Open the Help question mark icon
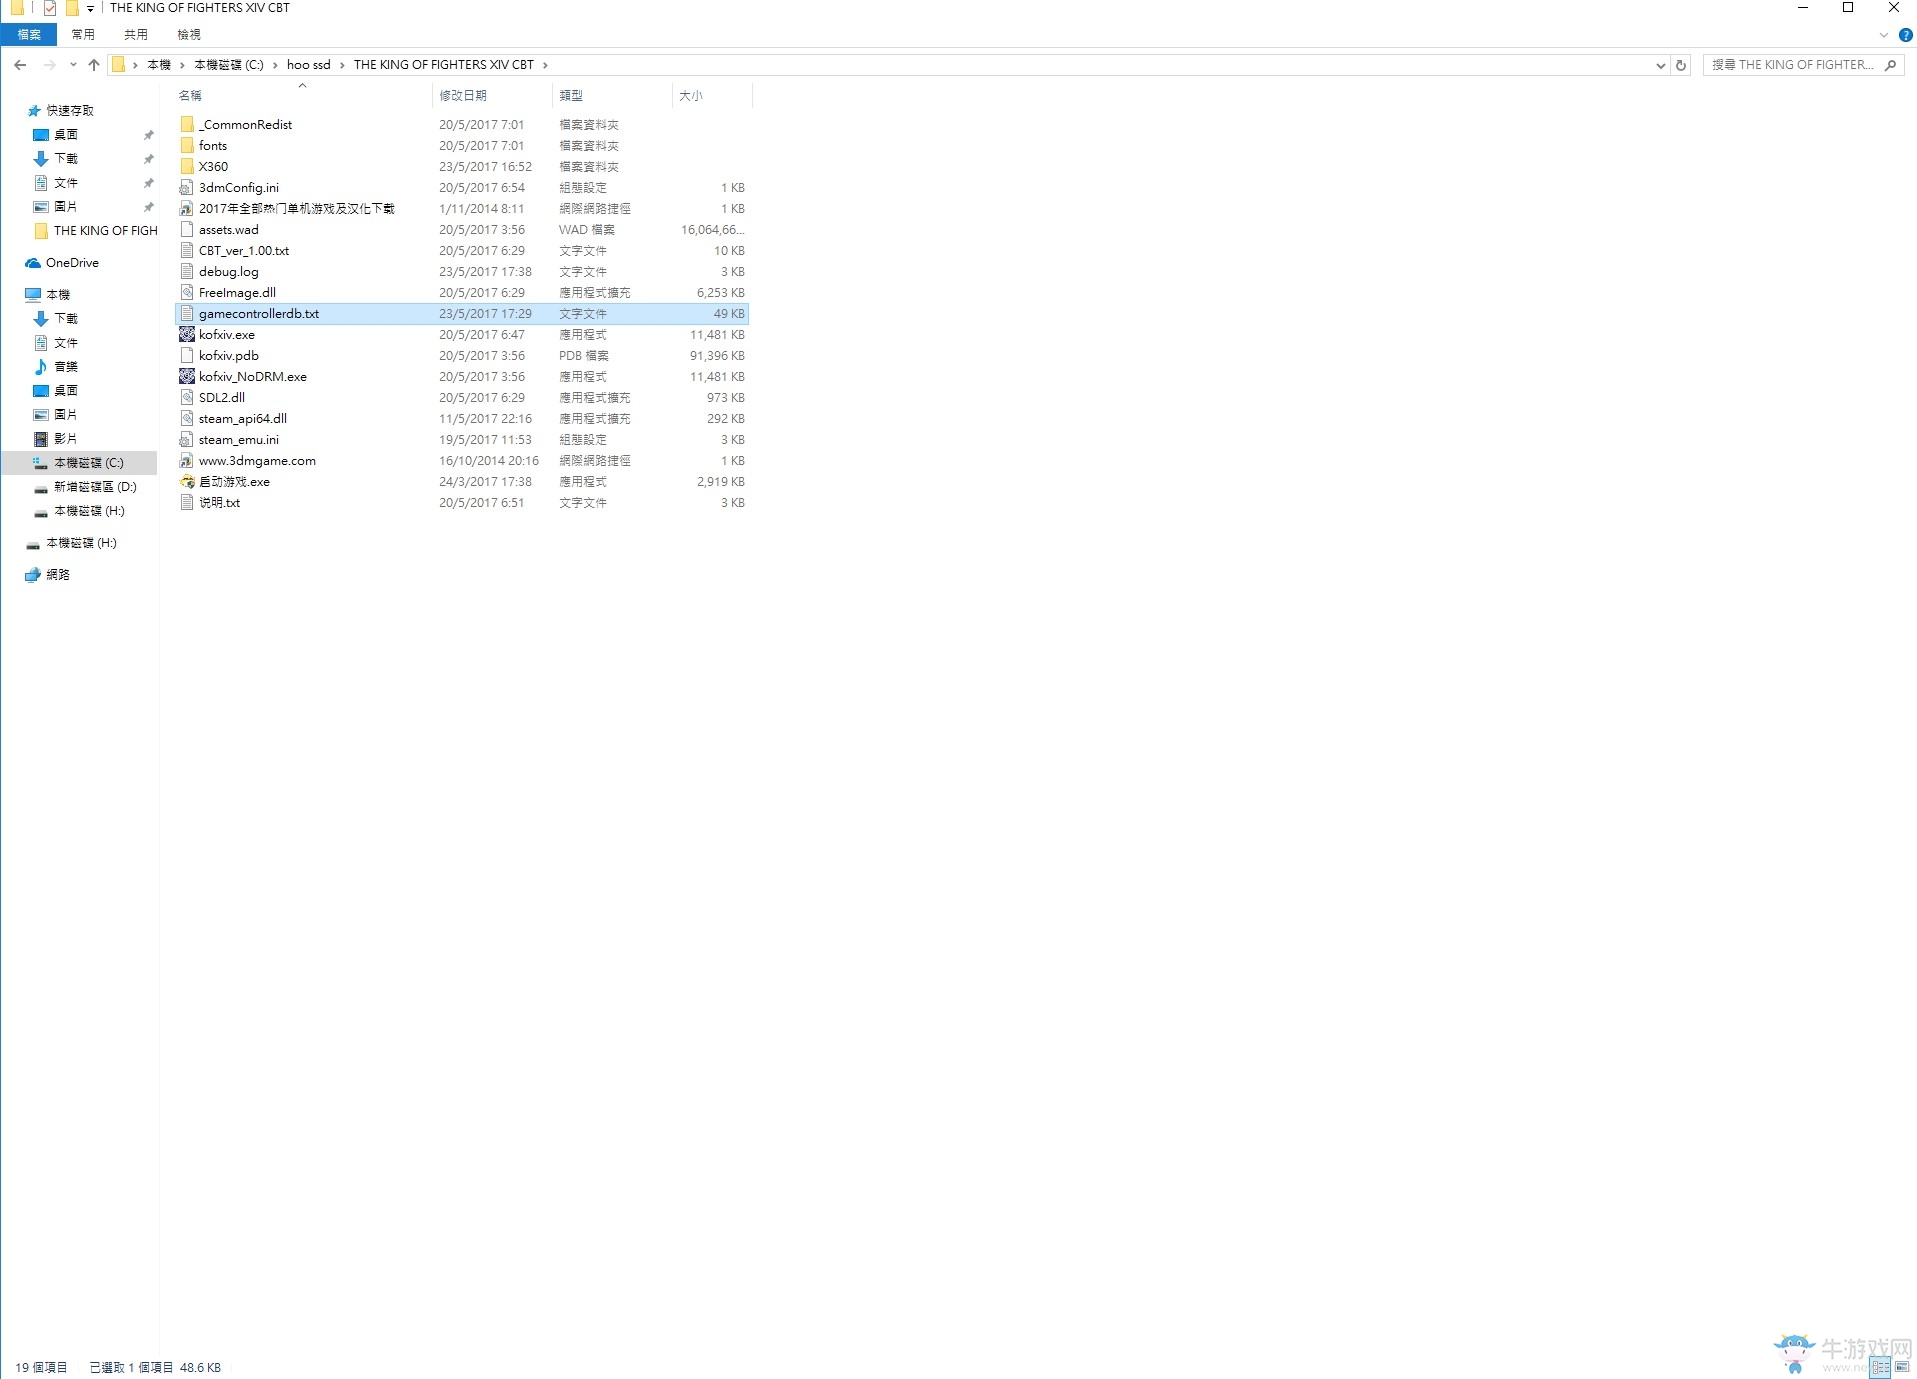 1905,35
